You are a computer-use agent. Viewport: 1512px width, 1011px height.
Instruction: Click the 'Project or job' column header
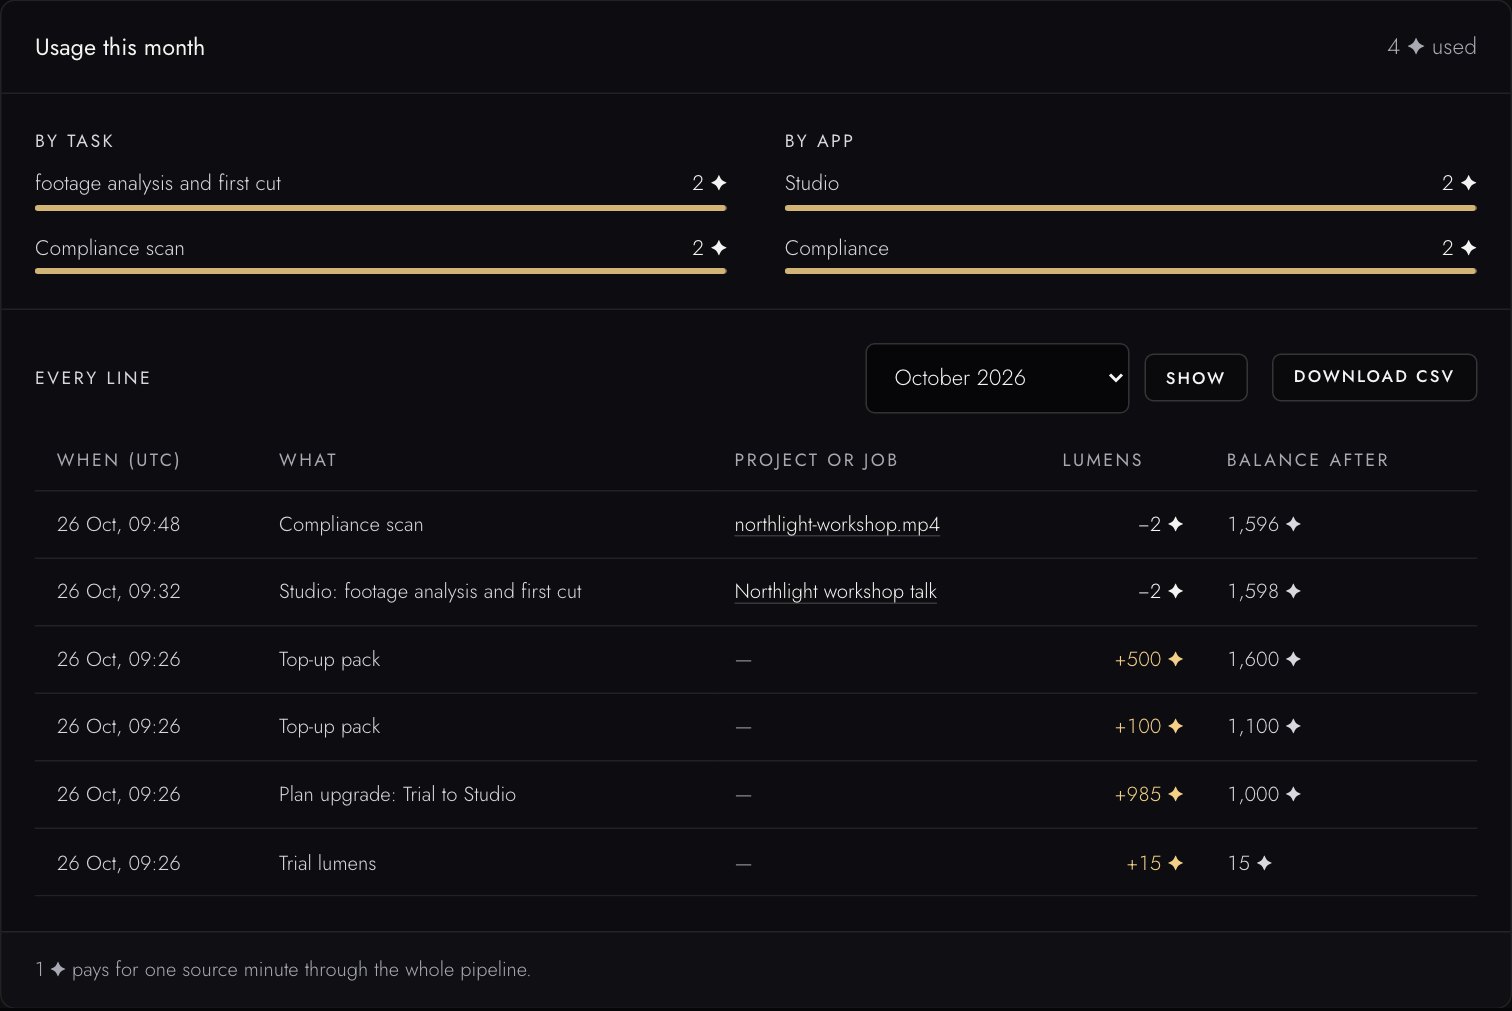tap(816, 460)
